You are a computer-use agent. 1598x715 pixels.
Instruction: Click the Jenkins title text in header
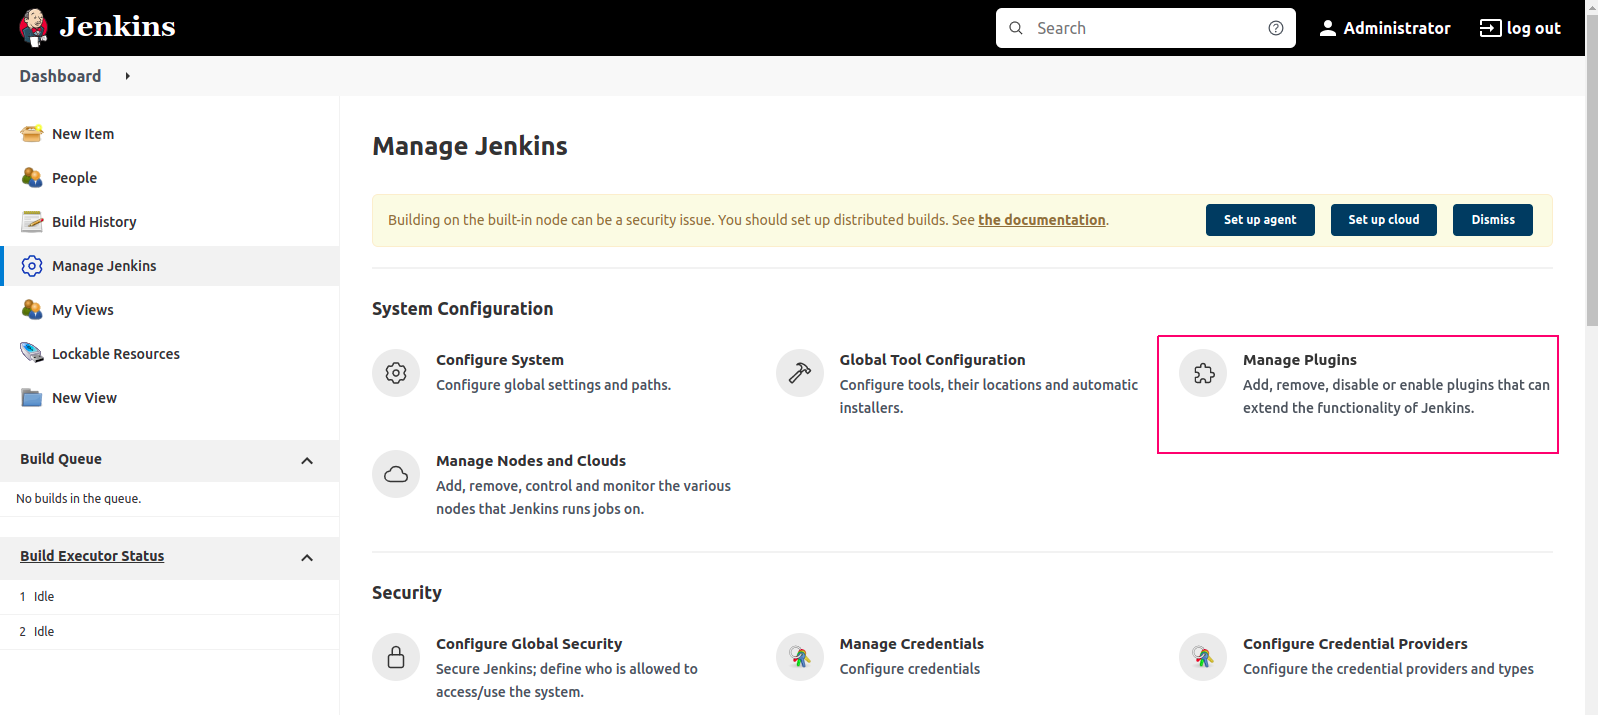click(117, 27)
